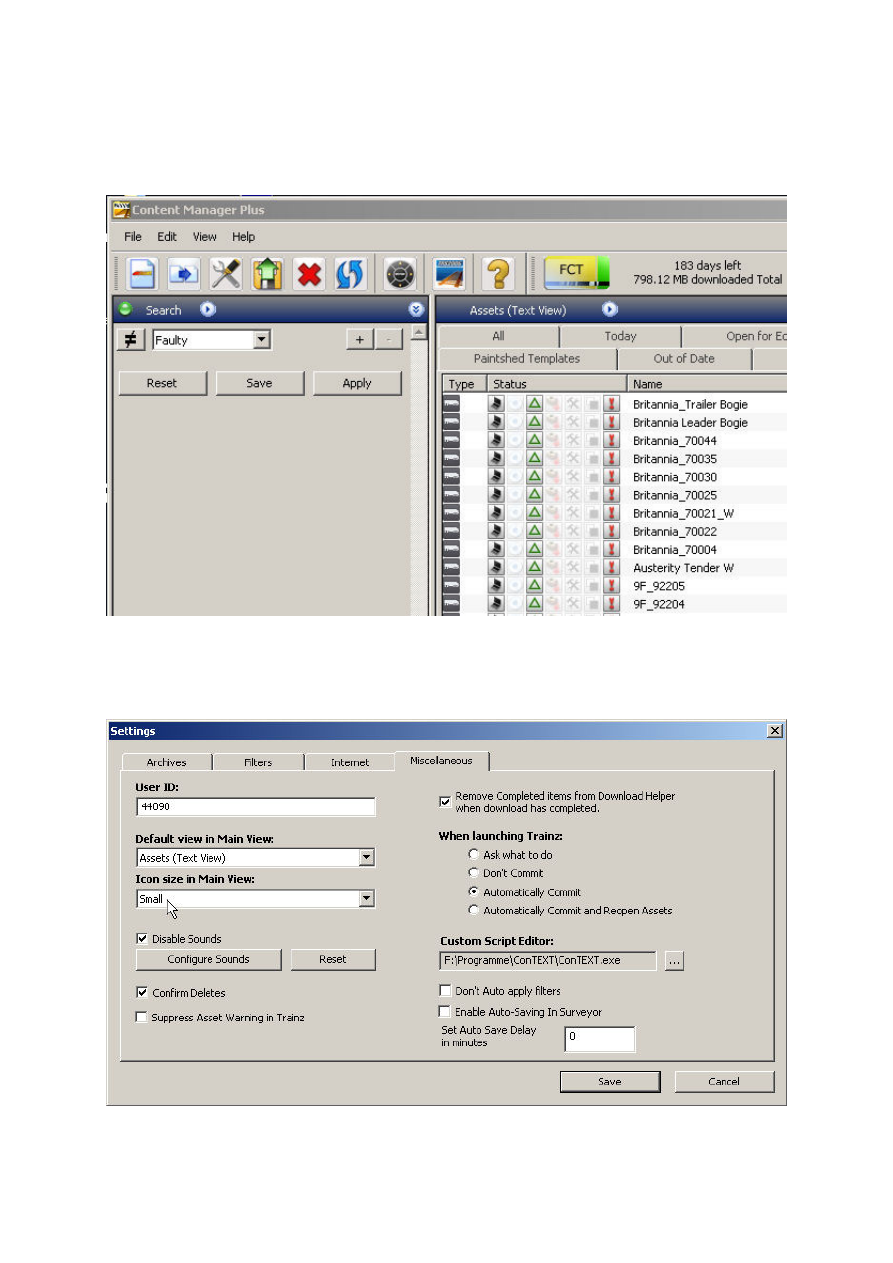Viewport: 893px width, 1263px height.
Task: Click the new asset page icon
Action: 141,273
